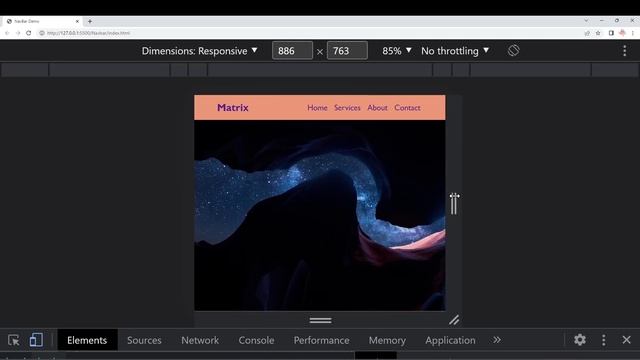Show more DevTools tabs chevron
The width and height of the screenshot is (640, 360).
(496, 340)
